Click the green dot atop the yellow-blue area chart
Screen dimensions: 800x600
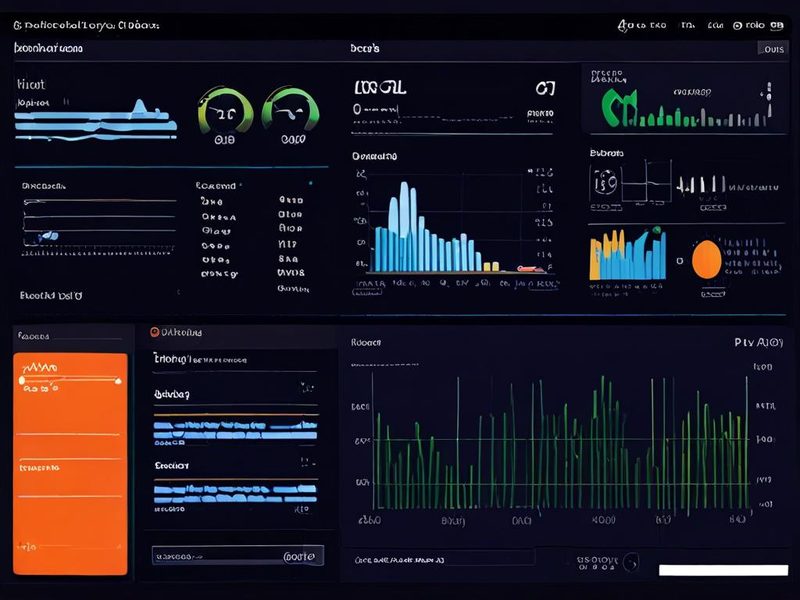coord(656,230)
